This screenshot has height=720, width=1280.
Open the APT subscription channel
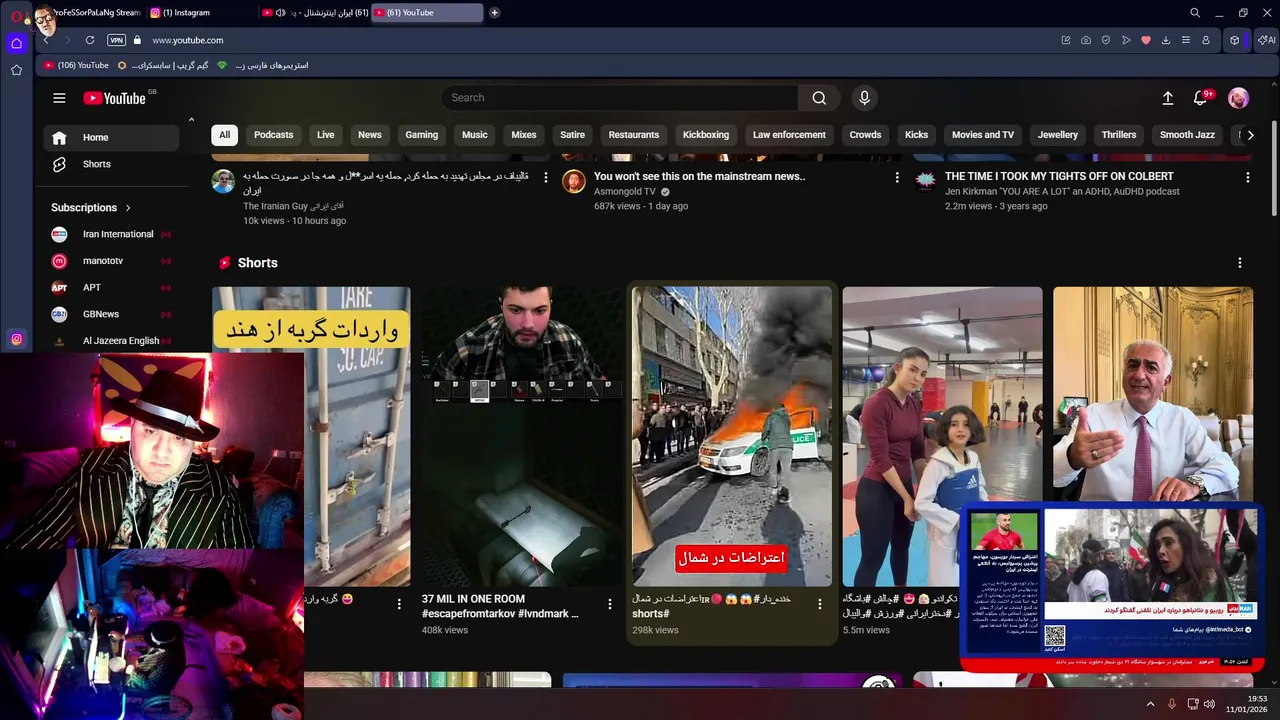110,288
